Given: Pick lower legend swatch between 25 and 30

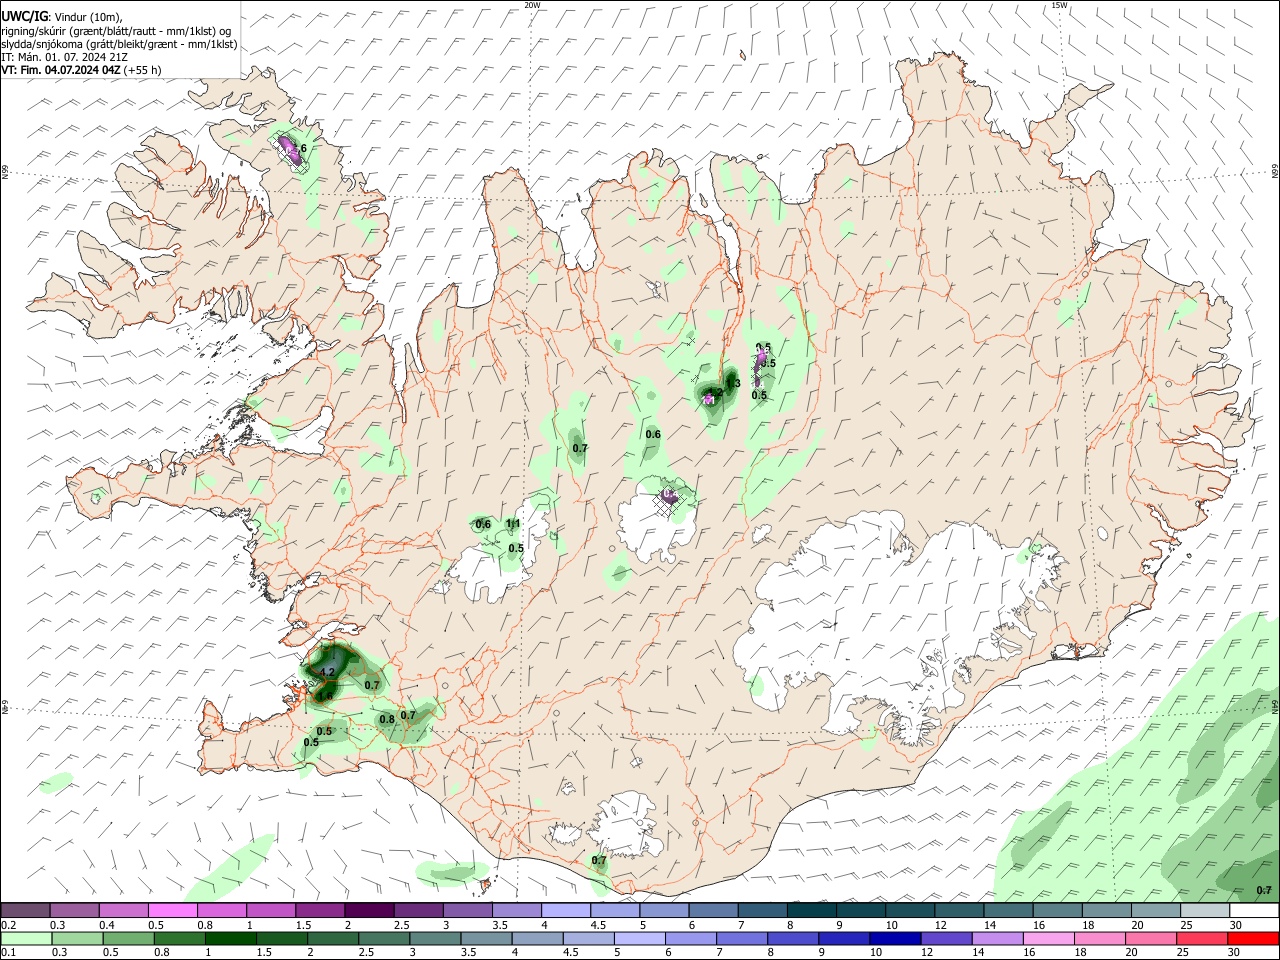Looking at the screenshot, I should coord(1204,938).
